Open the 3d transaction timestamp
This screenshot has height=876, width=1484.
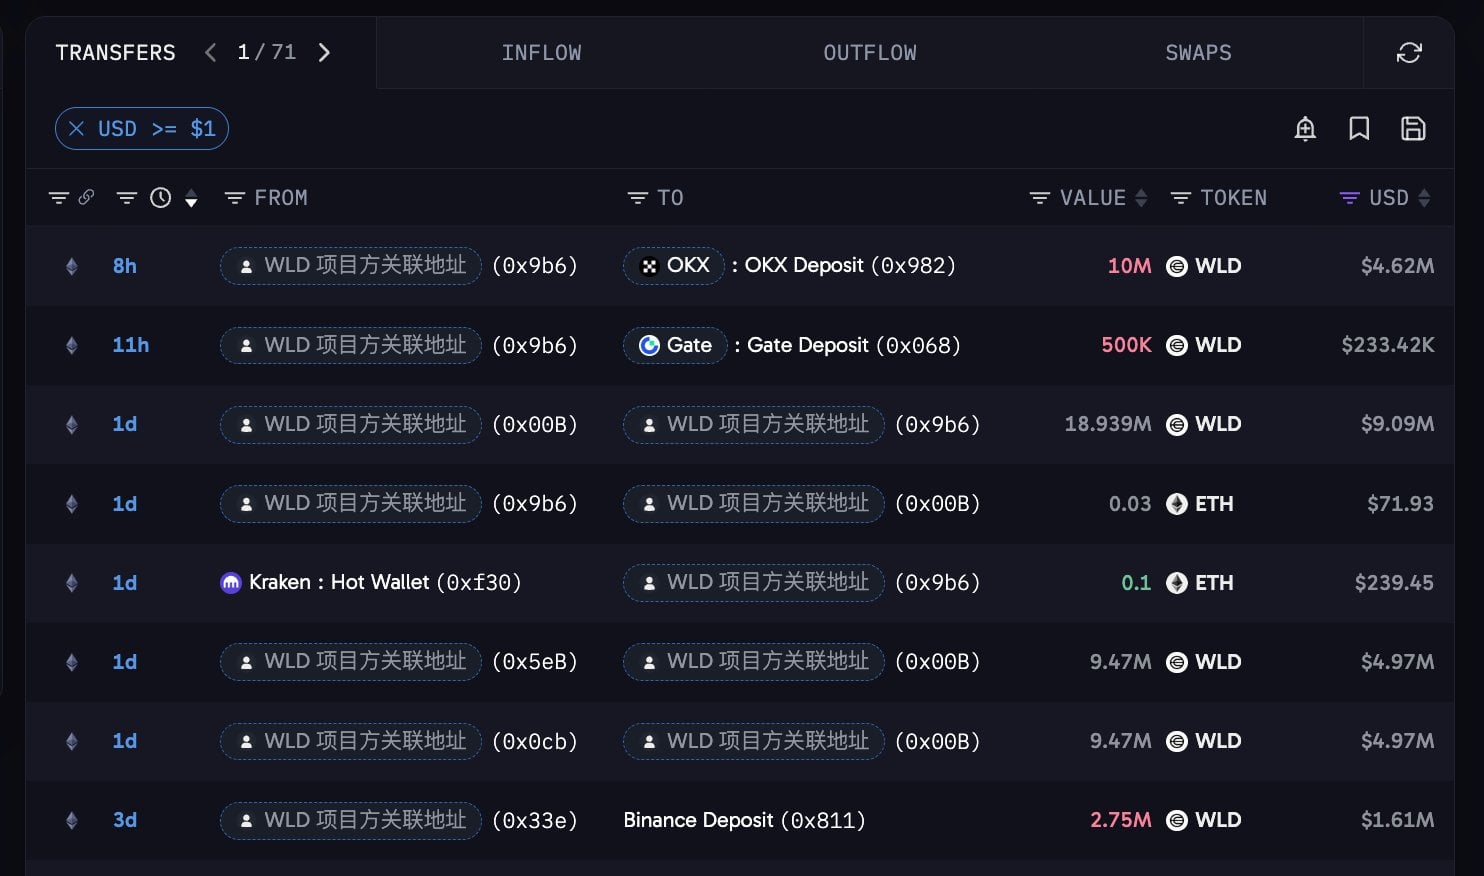point(125,820)
